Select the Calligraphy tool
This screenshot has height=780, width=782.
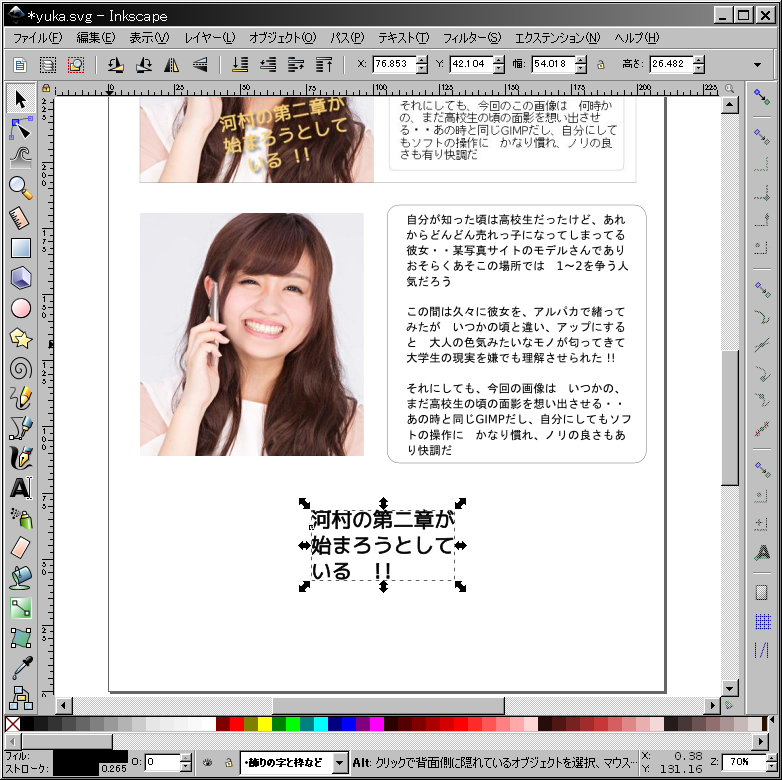(x=20, y=458)
